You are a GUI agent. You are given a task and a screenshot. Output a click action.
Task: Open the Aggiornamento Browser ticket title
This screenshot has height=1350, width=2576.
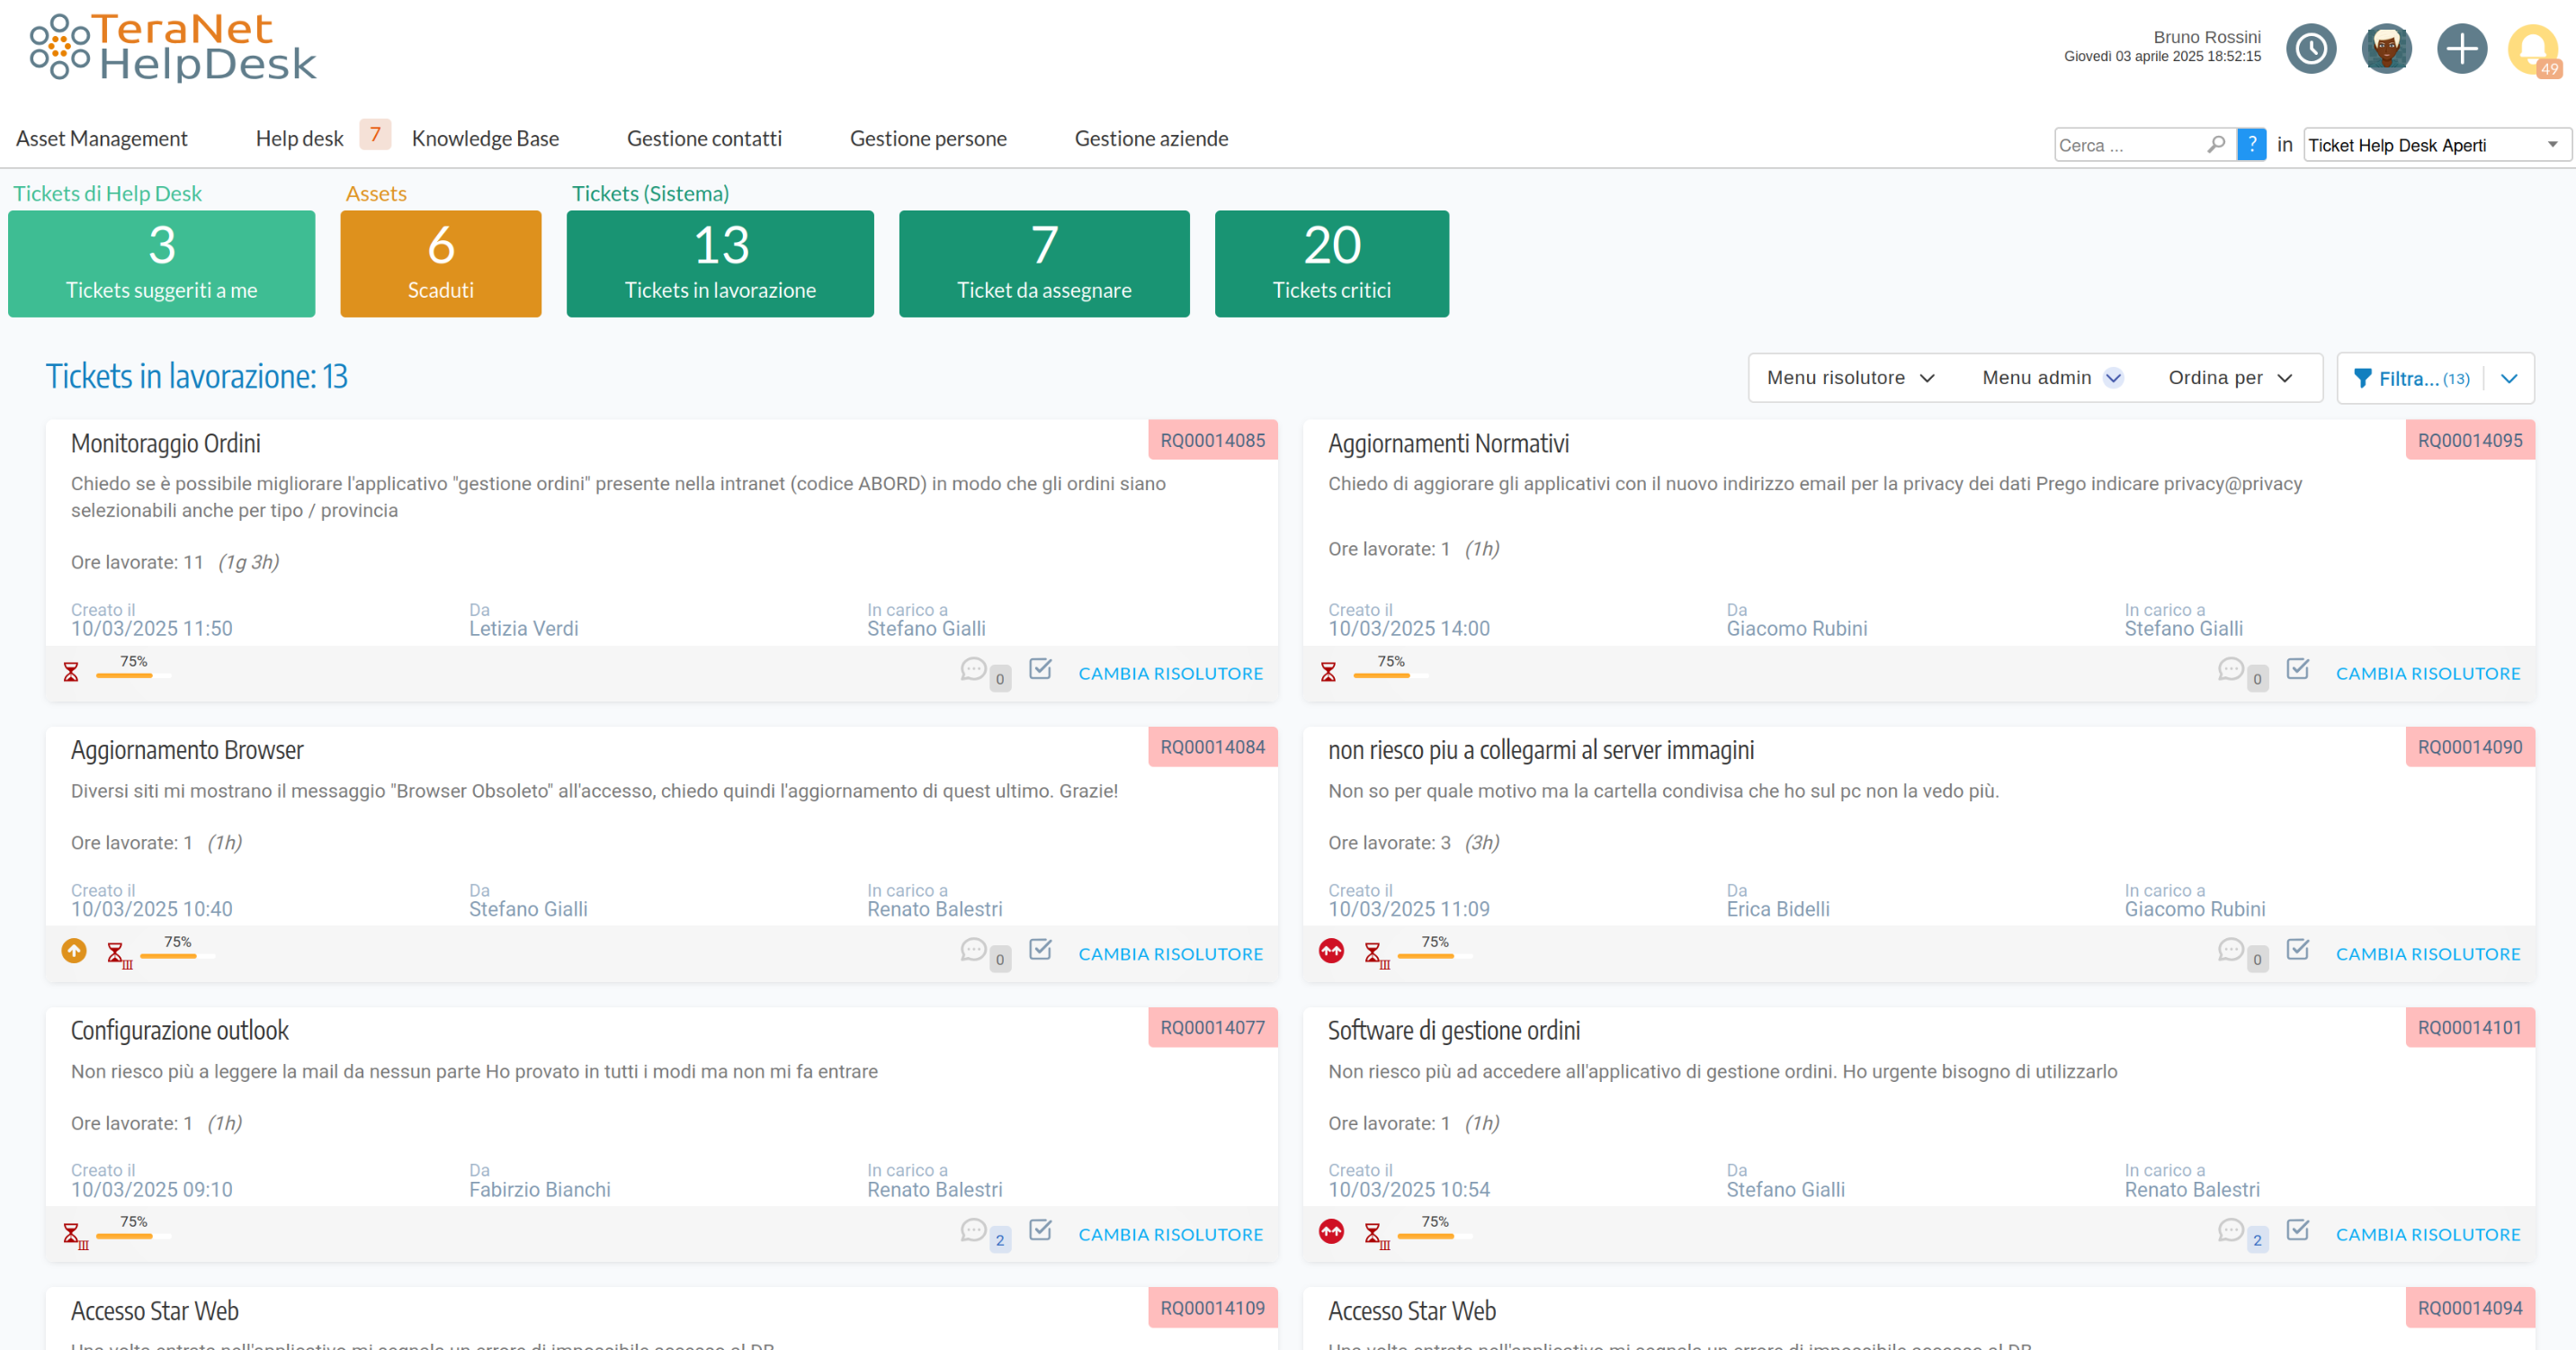click(x=187, y=750)
